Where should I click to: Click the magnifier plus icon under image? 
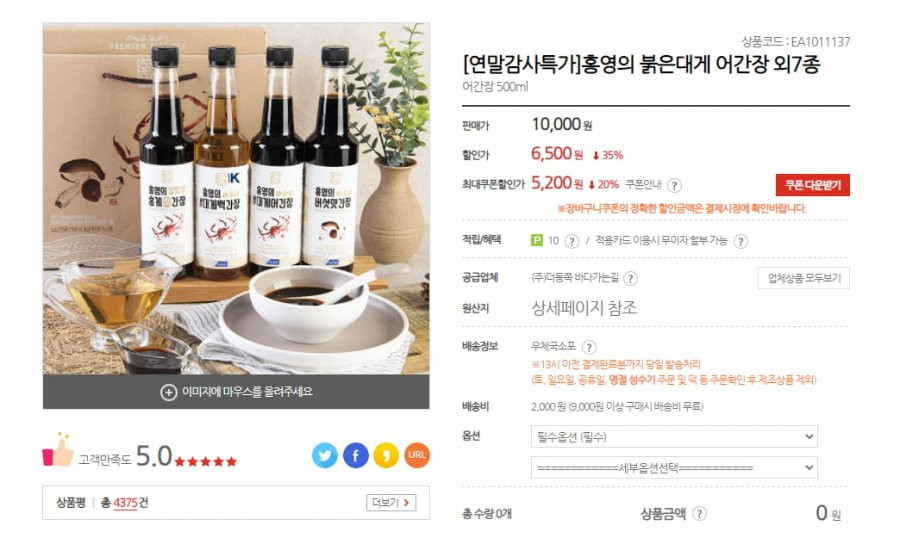(168, 392)
